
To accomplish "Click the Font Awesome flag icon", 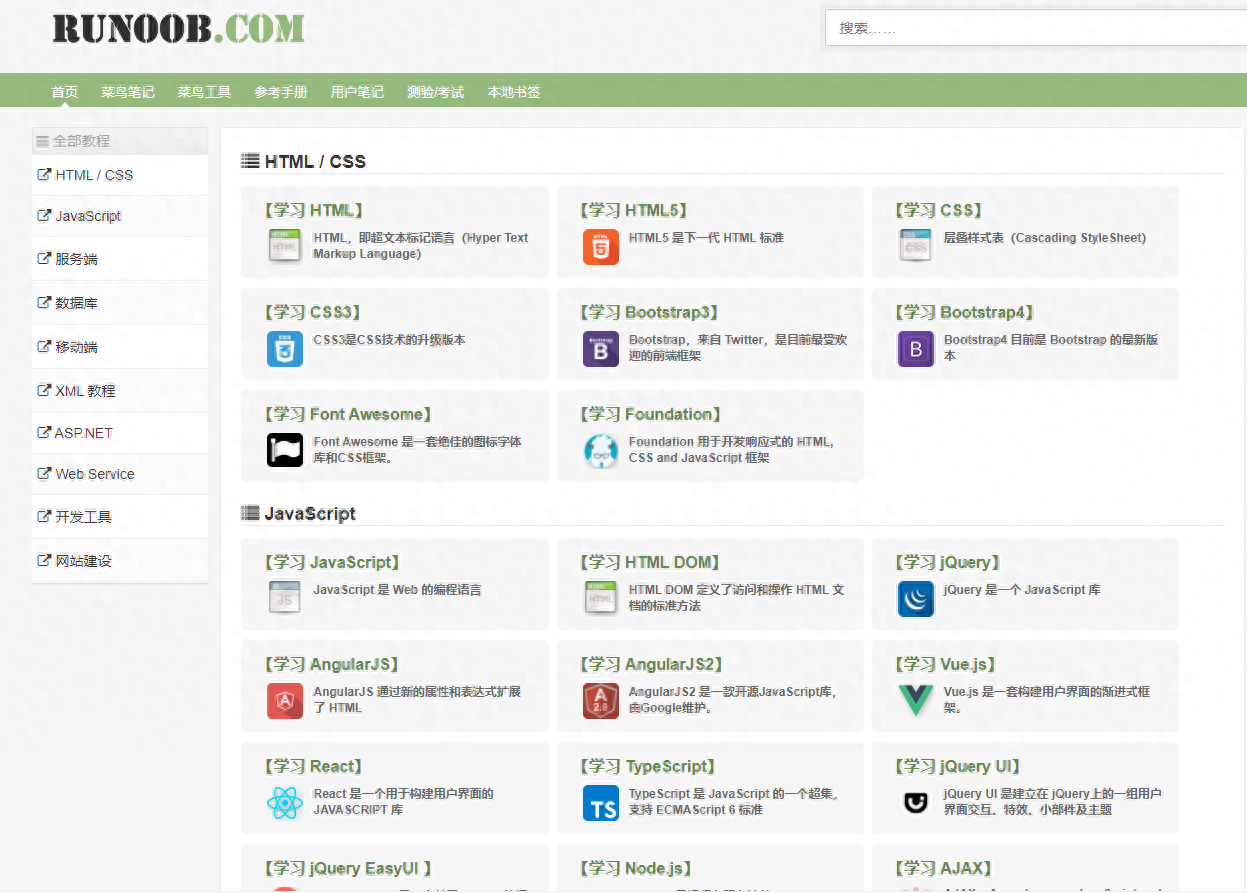I will pyautogui.click(x=285, y=450).
